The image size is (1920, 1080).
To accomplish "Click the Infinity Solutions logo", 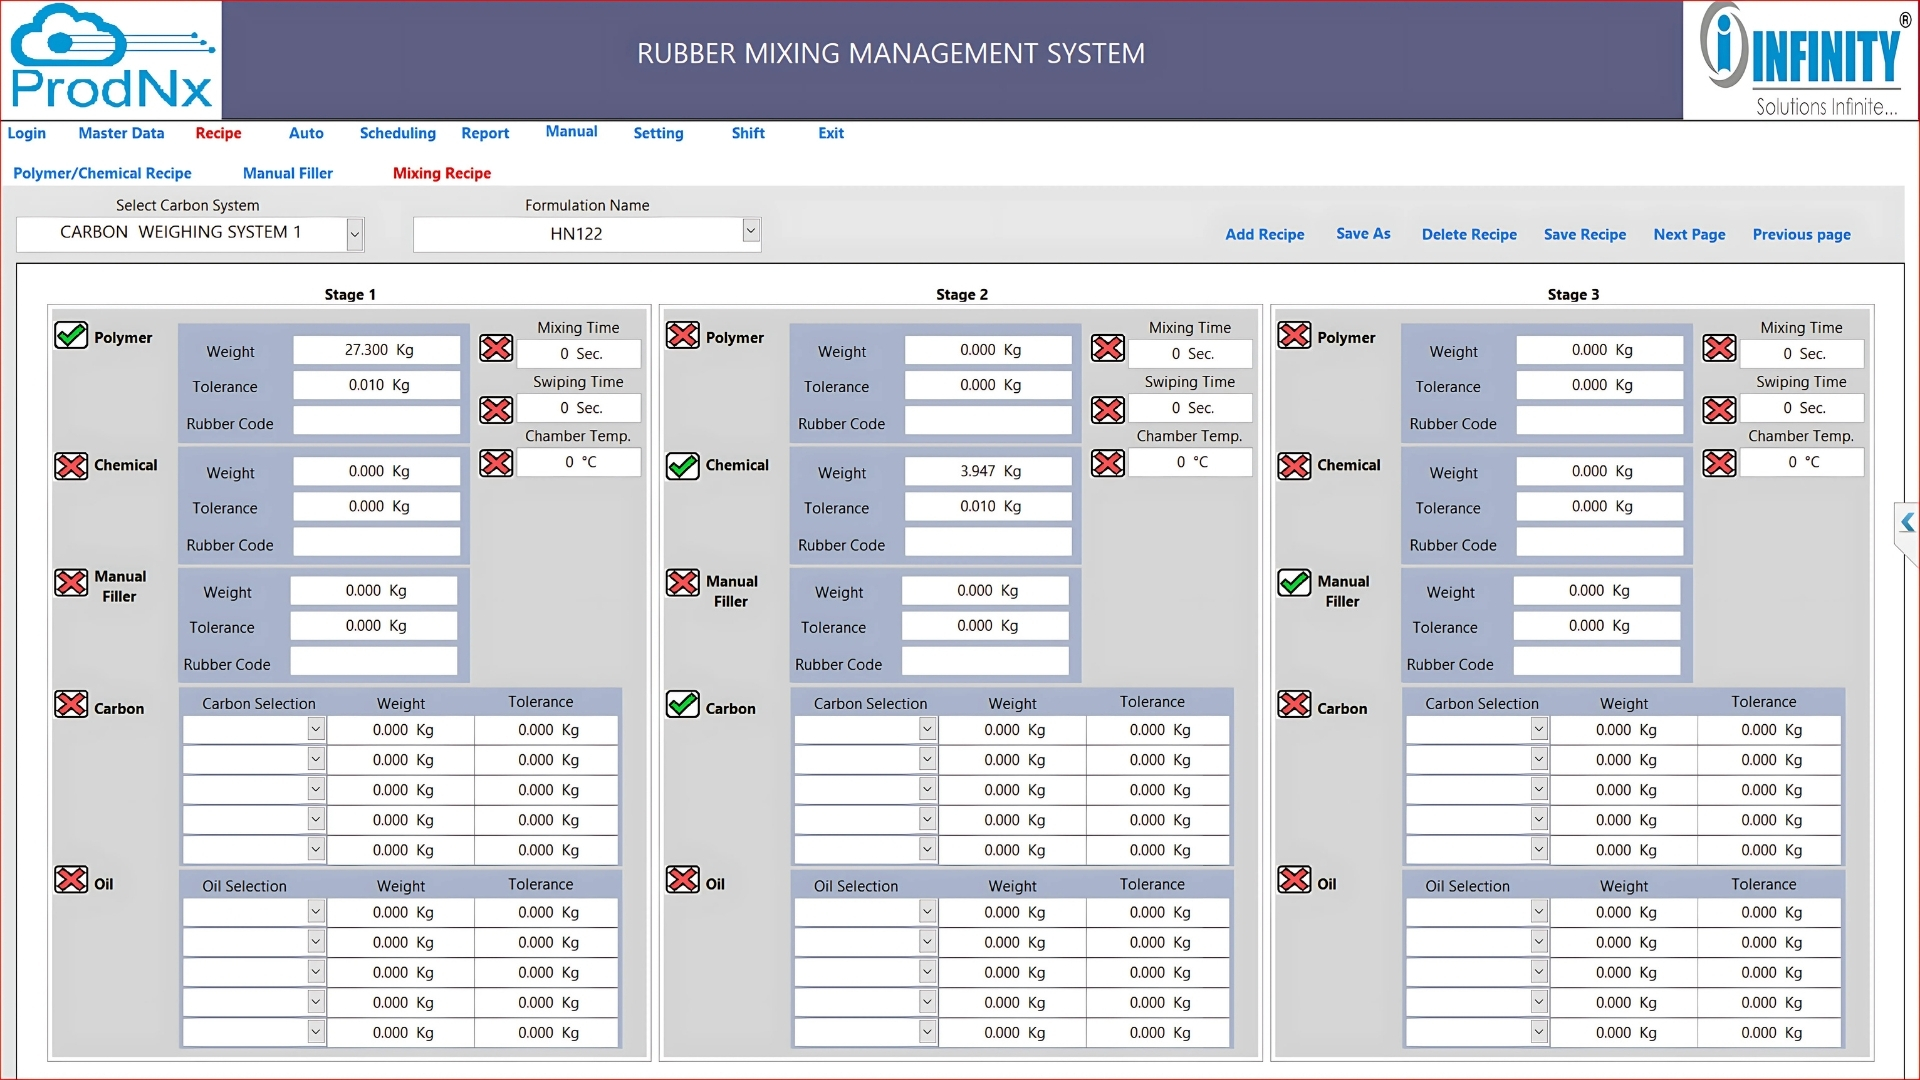I will coord(1800,60).
